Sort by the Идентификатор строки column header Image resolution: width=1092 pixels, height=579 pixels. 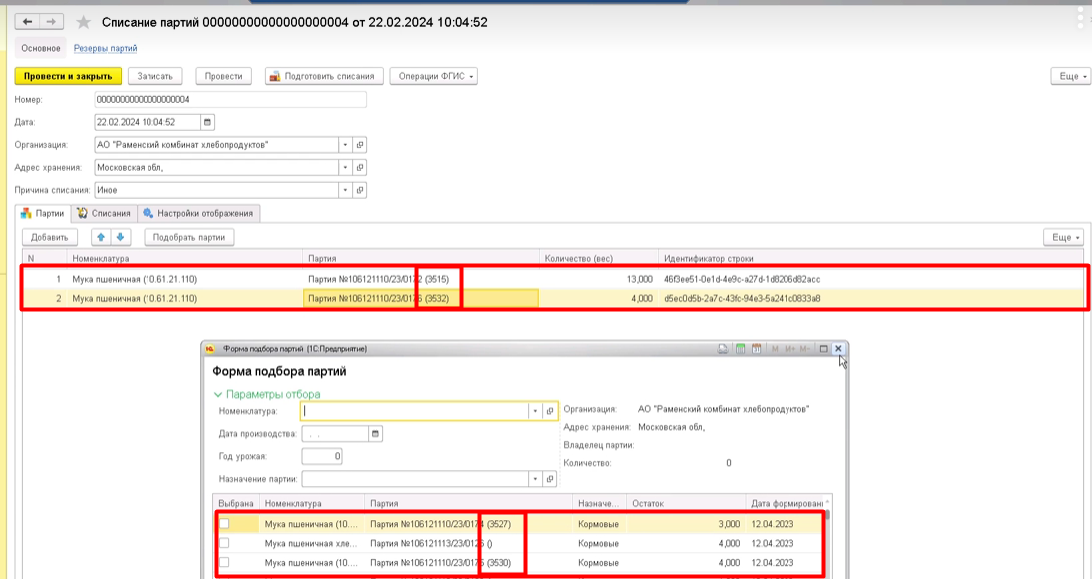(871, 258)
